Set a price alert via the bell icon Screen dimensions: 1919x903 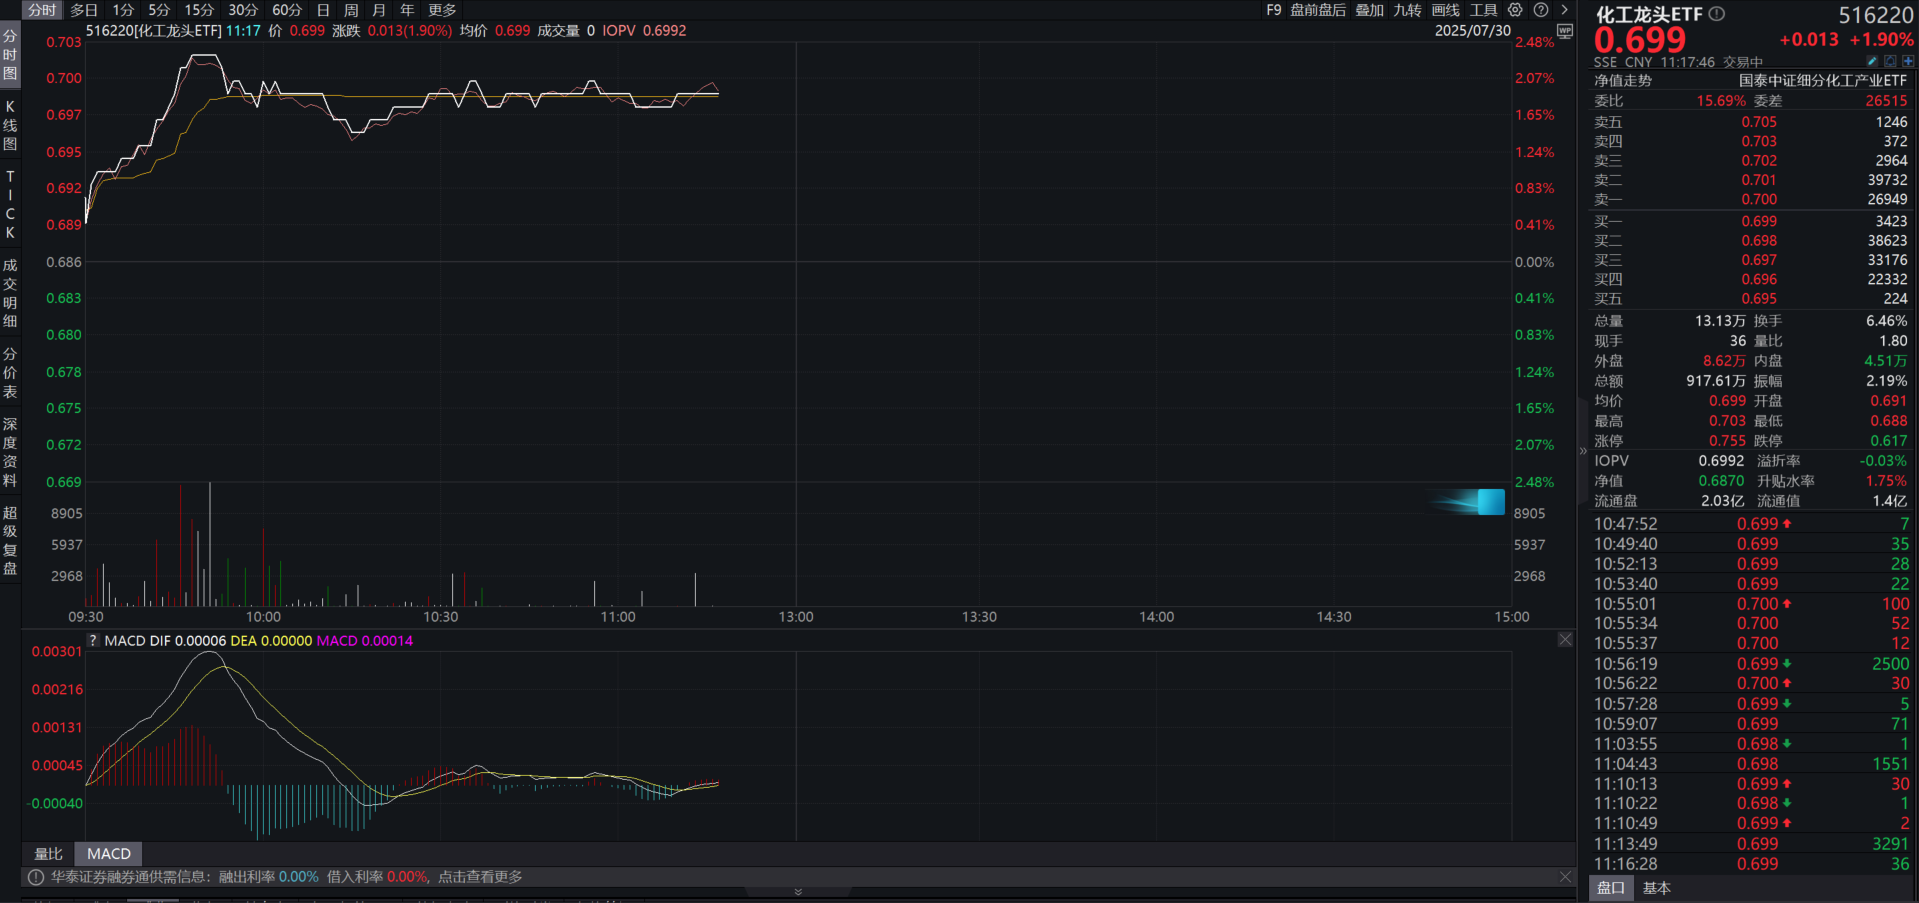(x=1891, y=62)
